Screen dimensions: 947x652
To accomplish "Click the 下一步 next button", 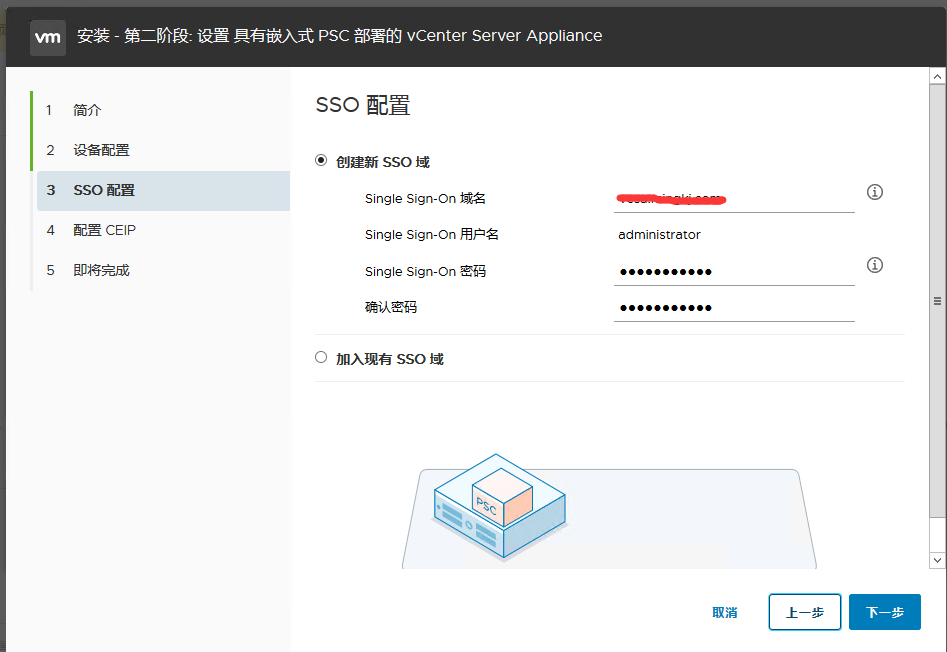I will click(885, 612).
